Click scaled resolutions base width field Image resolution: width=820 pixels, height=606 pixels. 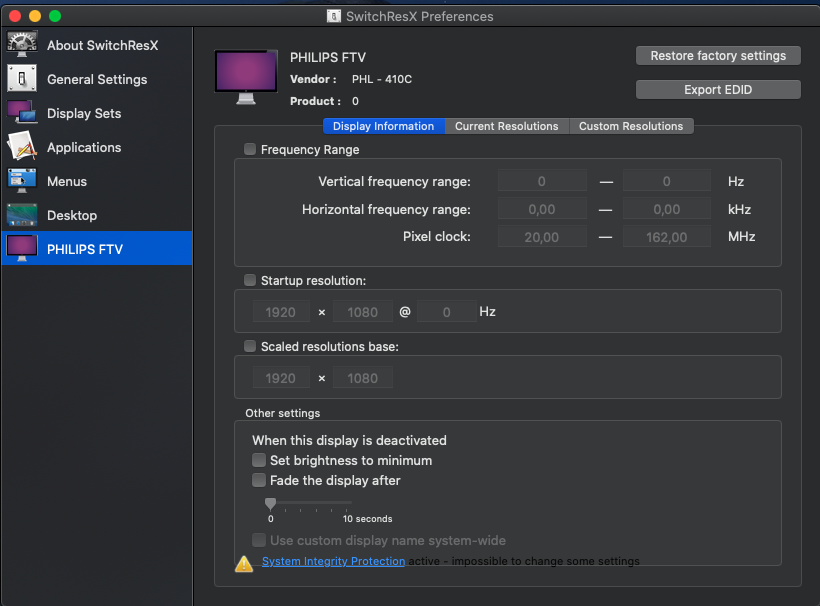tap(281, 378)
